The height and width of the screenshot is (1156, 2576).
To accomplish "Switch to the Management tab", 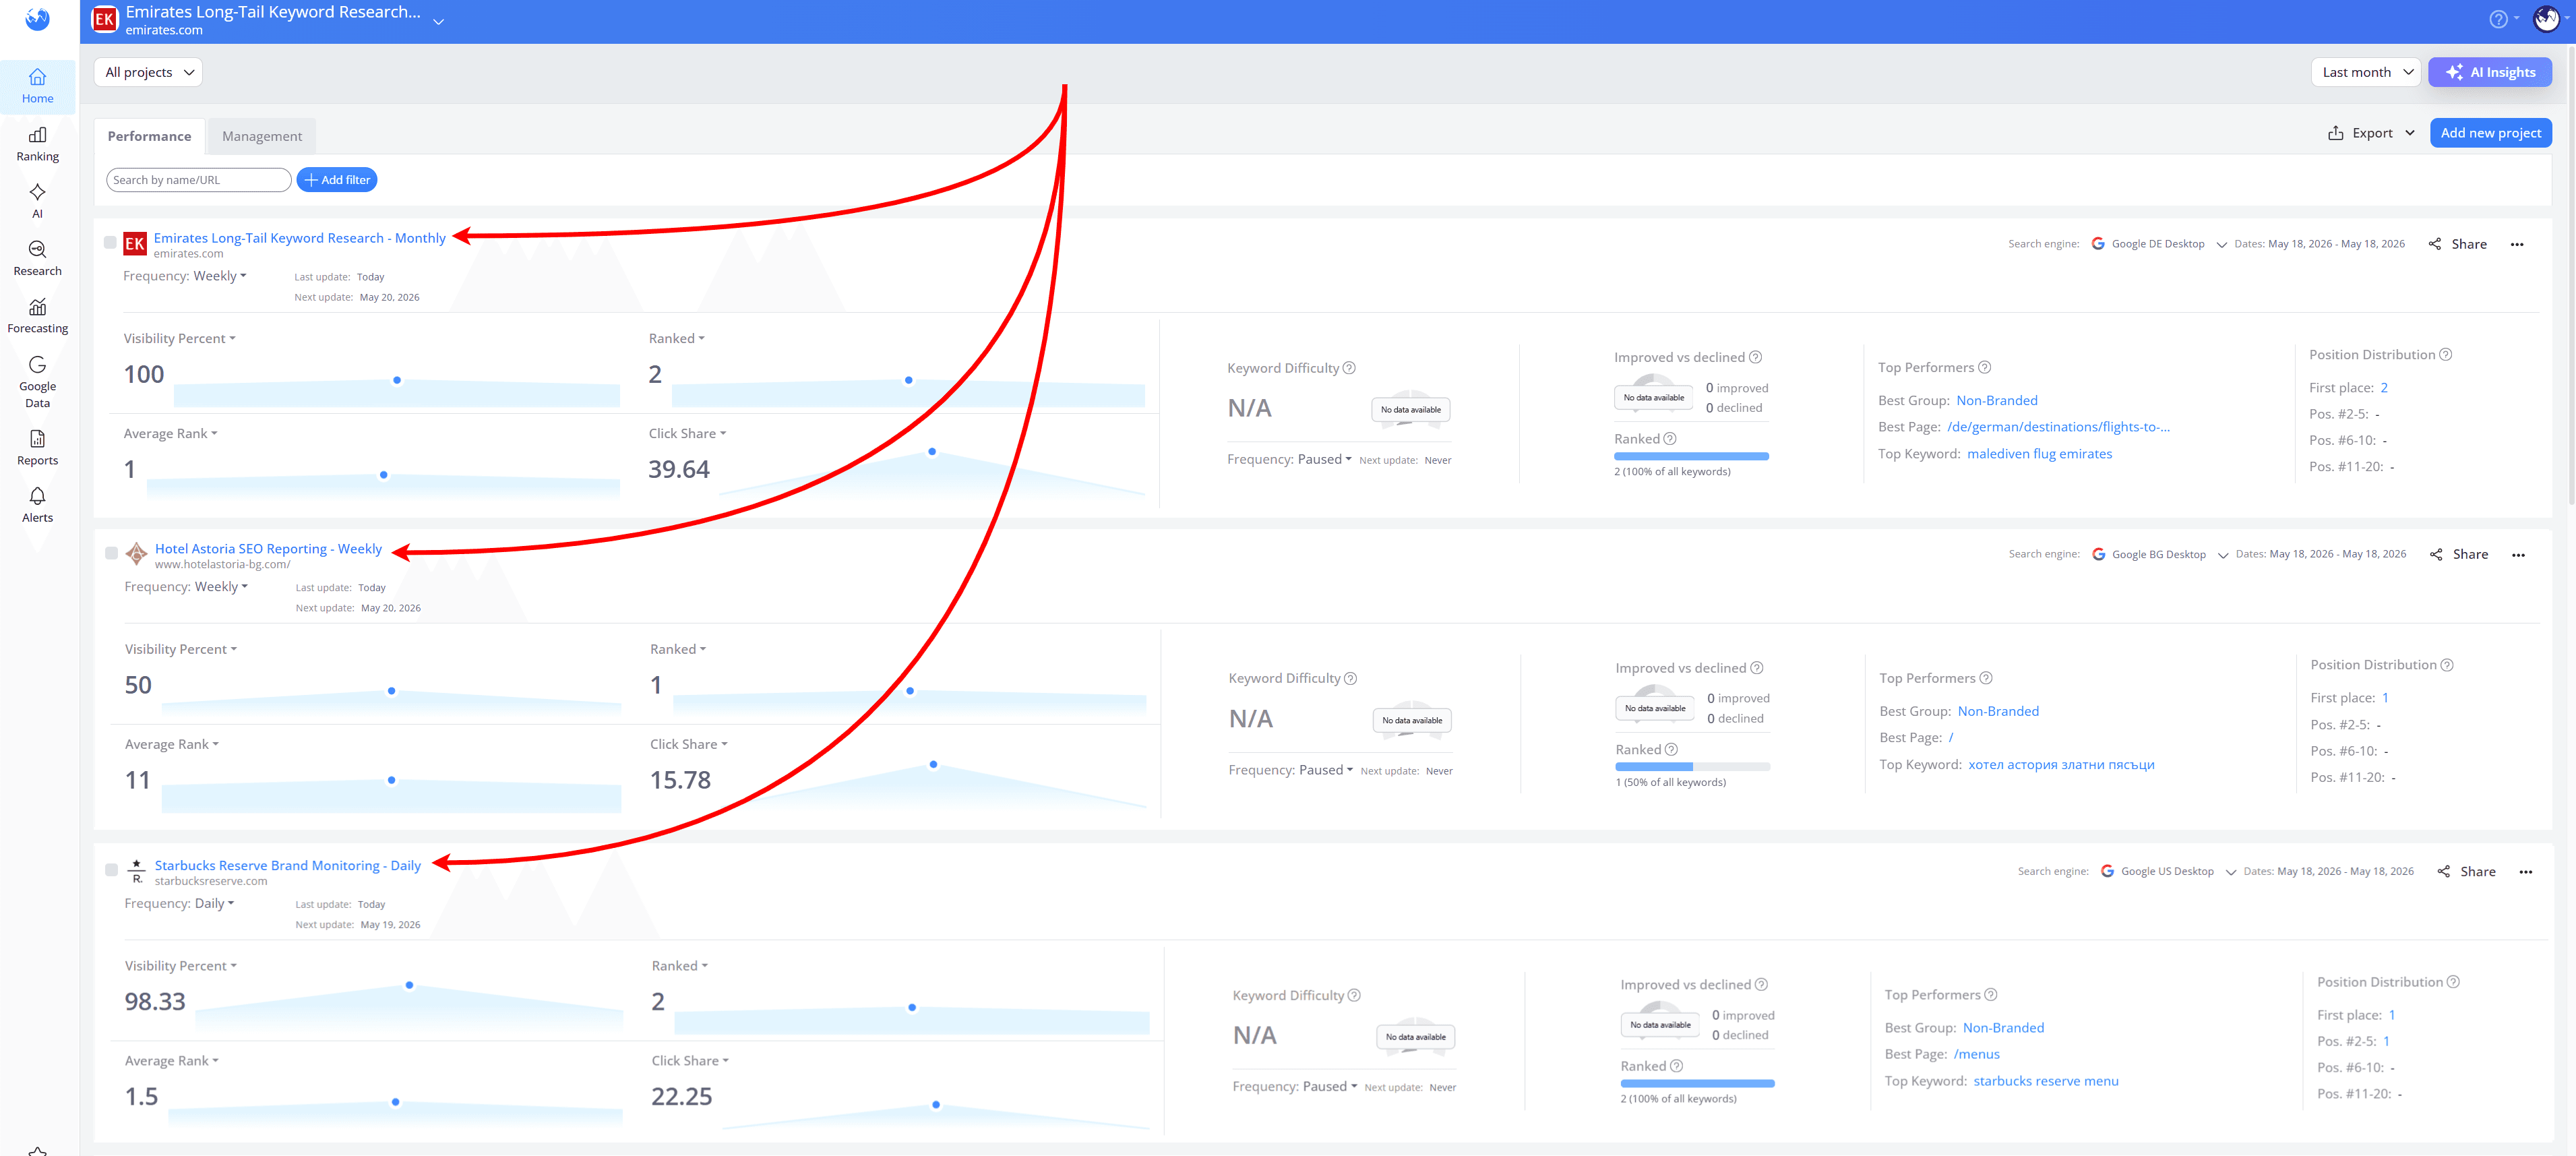I will pos(261,136).
